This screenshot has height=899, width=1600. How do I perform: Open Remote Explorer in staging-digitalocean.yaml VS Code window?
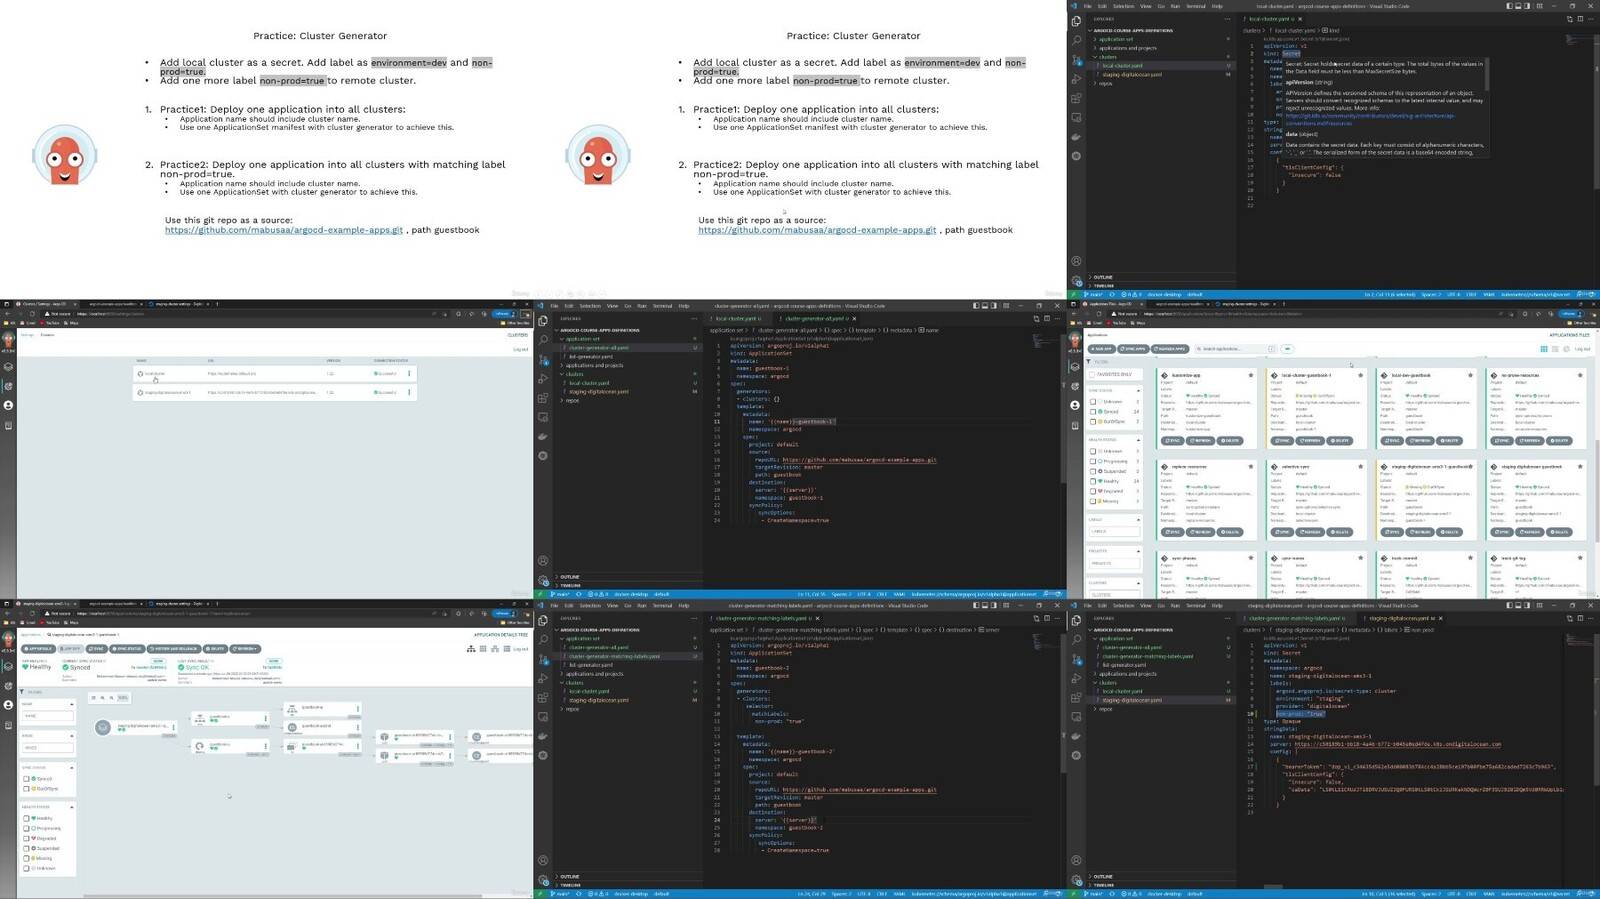coord(1076,717)
